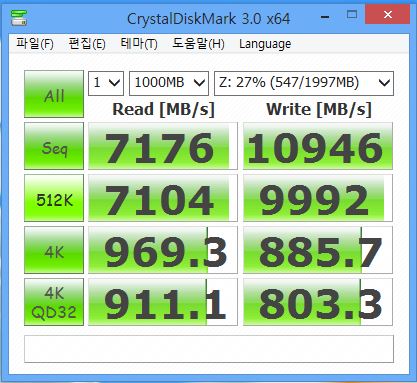
Task: Open the 도움말(H) help menu
Action: (199, 44)
